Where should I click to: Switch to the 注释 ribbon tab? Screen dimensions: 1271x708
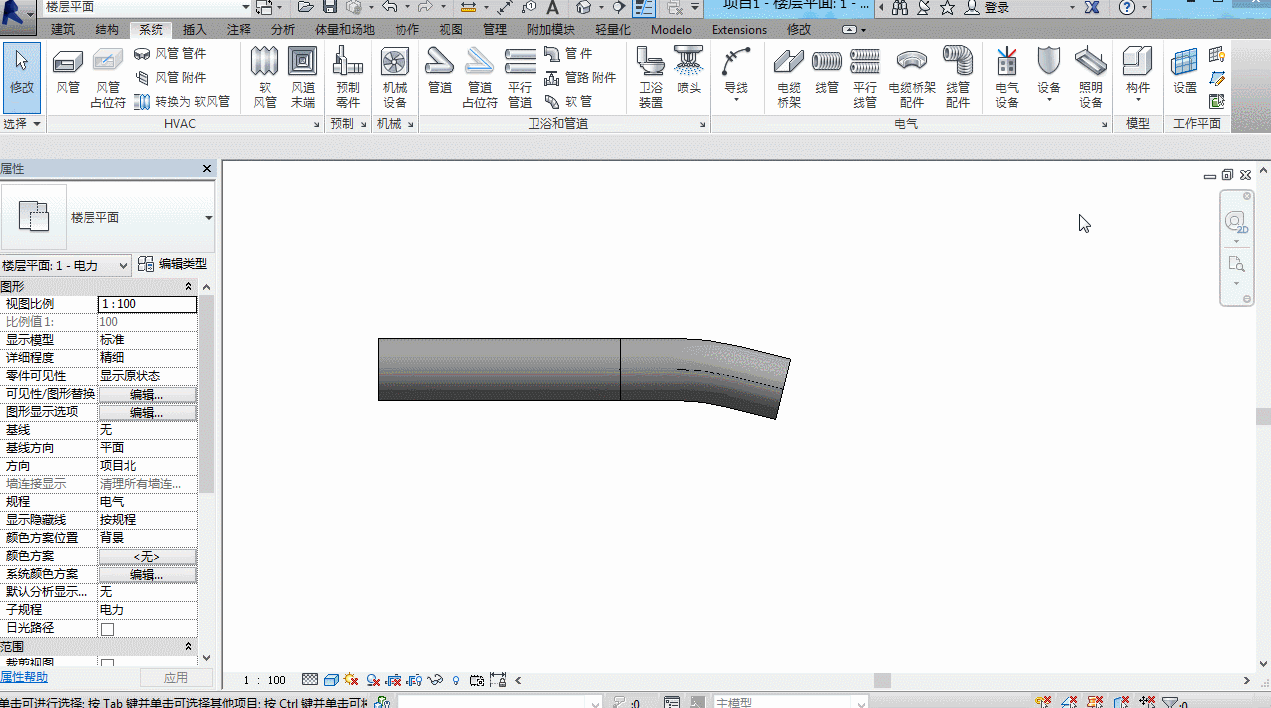coord(239,30)
